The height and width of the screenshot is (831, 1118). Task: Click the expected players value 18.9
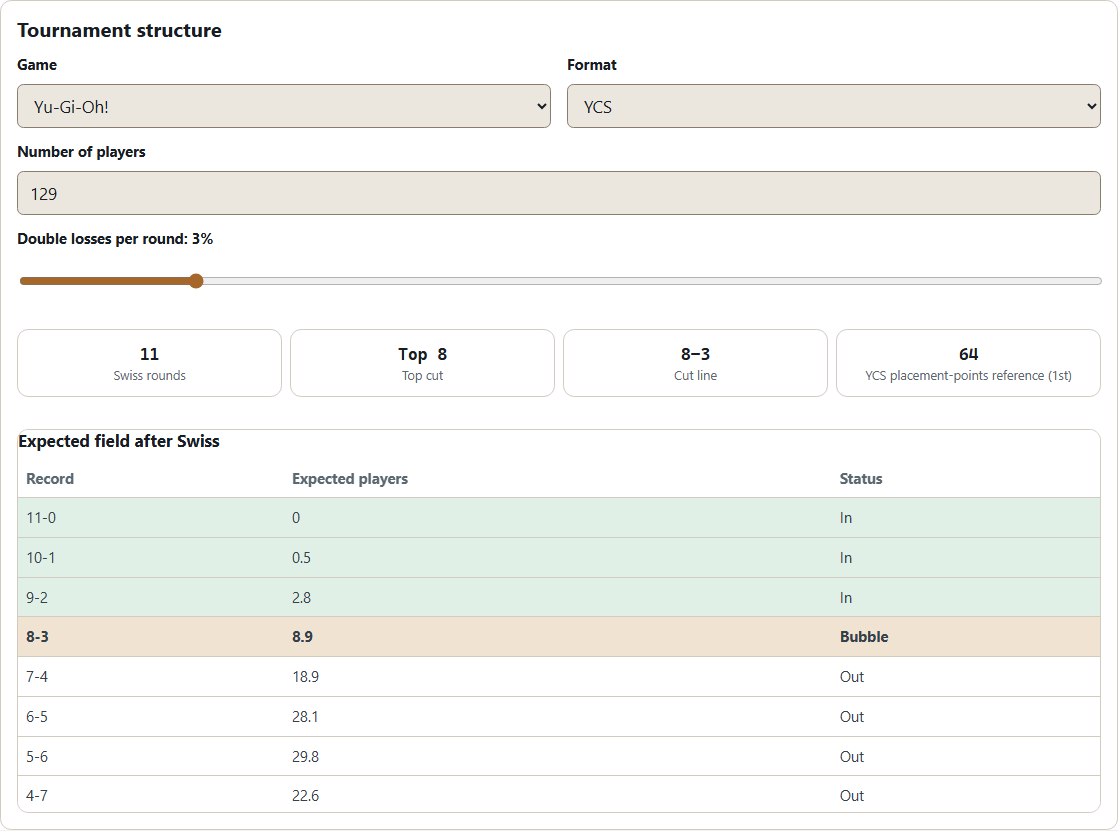(305, 677)
